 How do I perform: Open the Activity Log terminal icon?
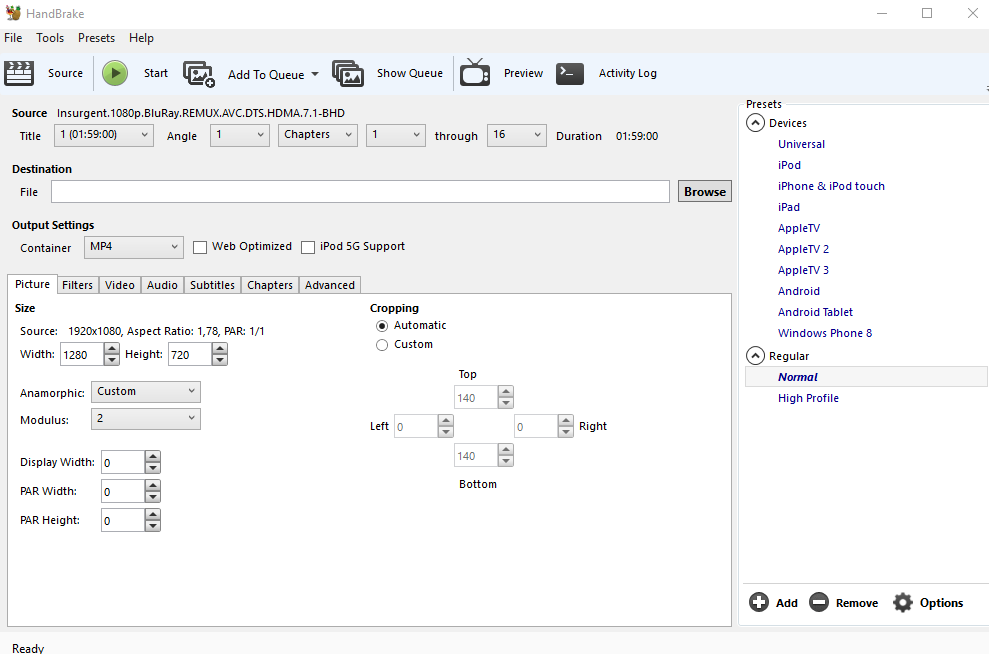click(570, 73)
